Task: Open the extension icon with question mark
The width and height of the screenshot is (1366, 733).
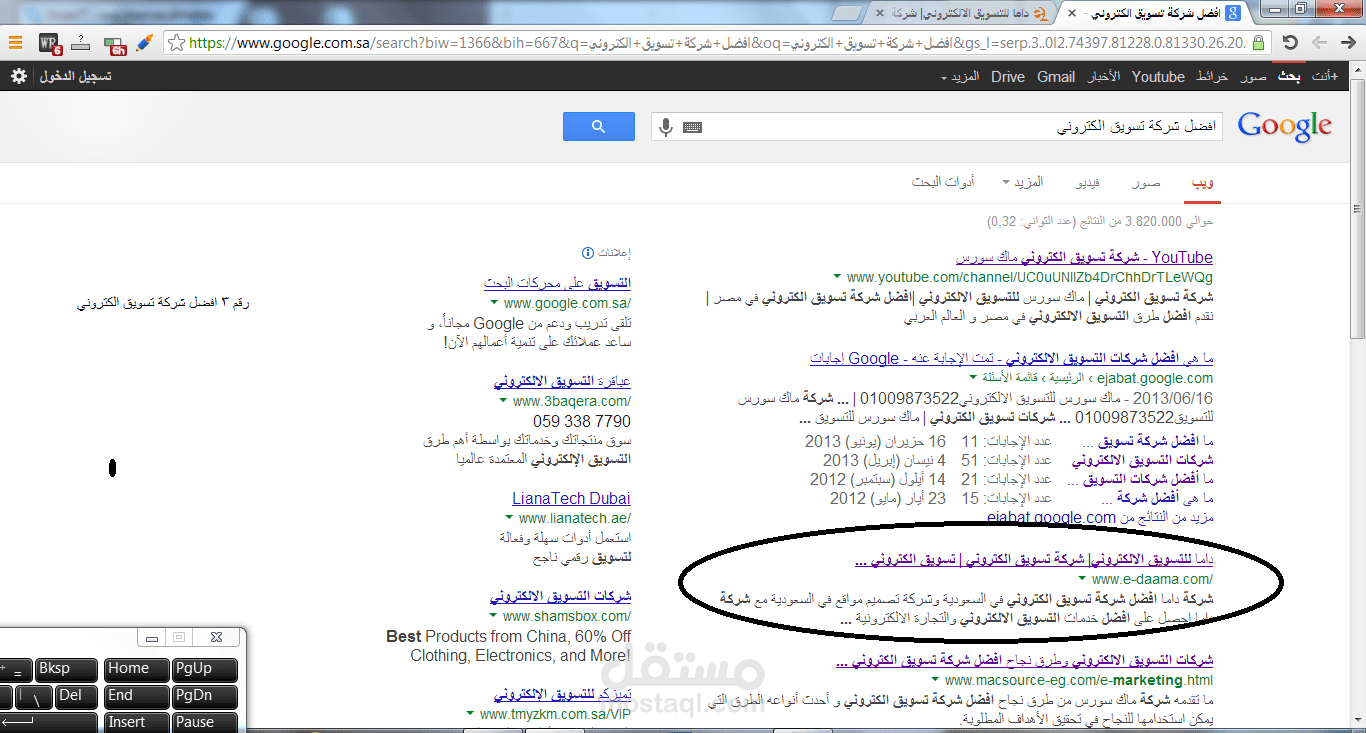Action: [82, 43]
